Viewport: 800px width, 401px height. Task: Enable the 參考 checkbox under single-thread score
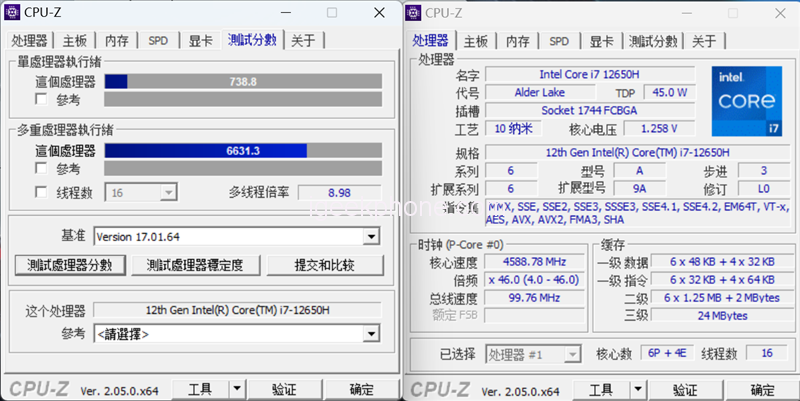[x=41, y=100]
